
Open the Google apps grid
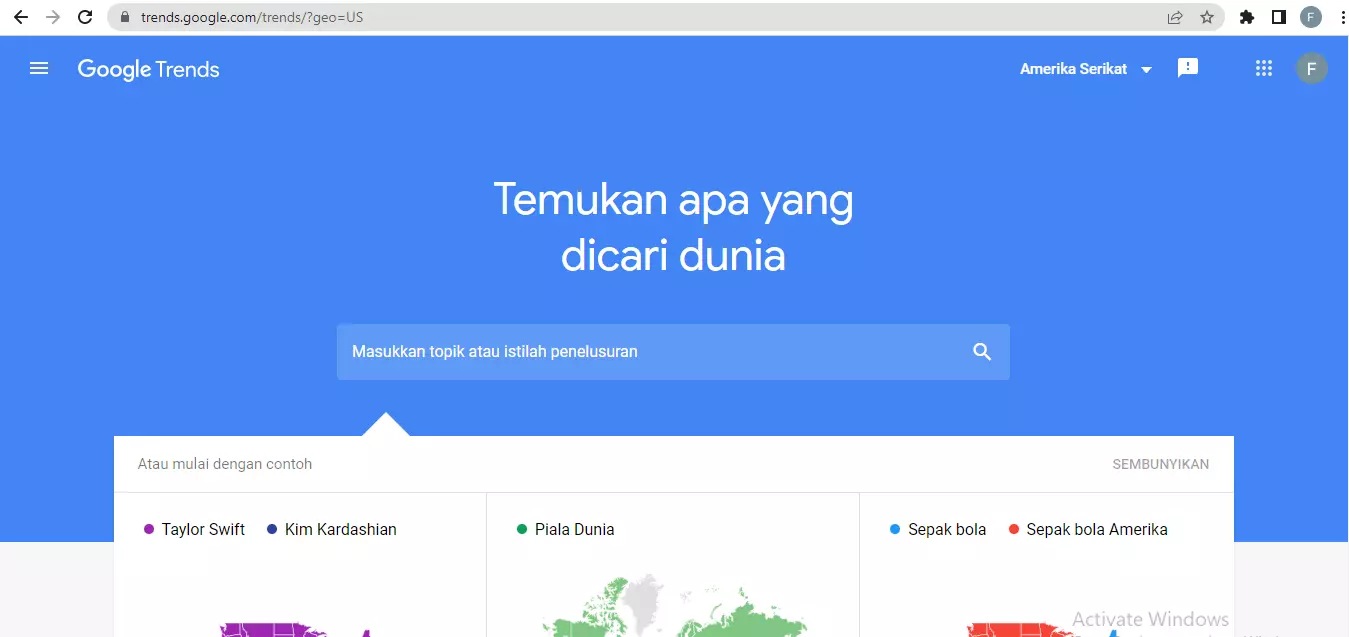(1264, 68)
